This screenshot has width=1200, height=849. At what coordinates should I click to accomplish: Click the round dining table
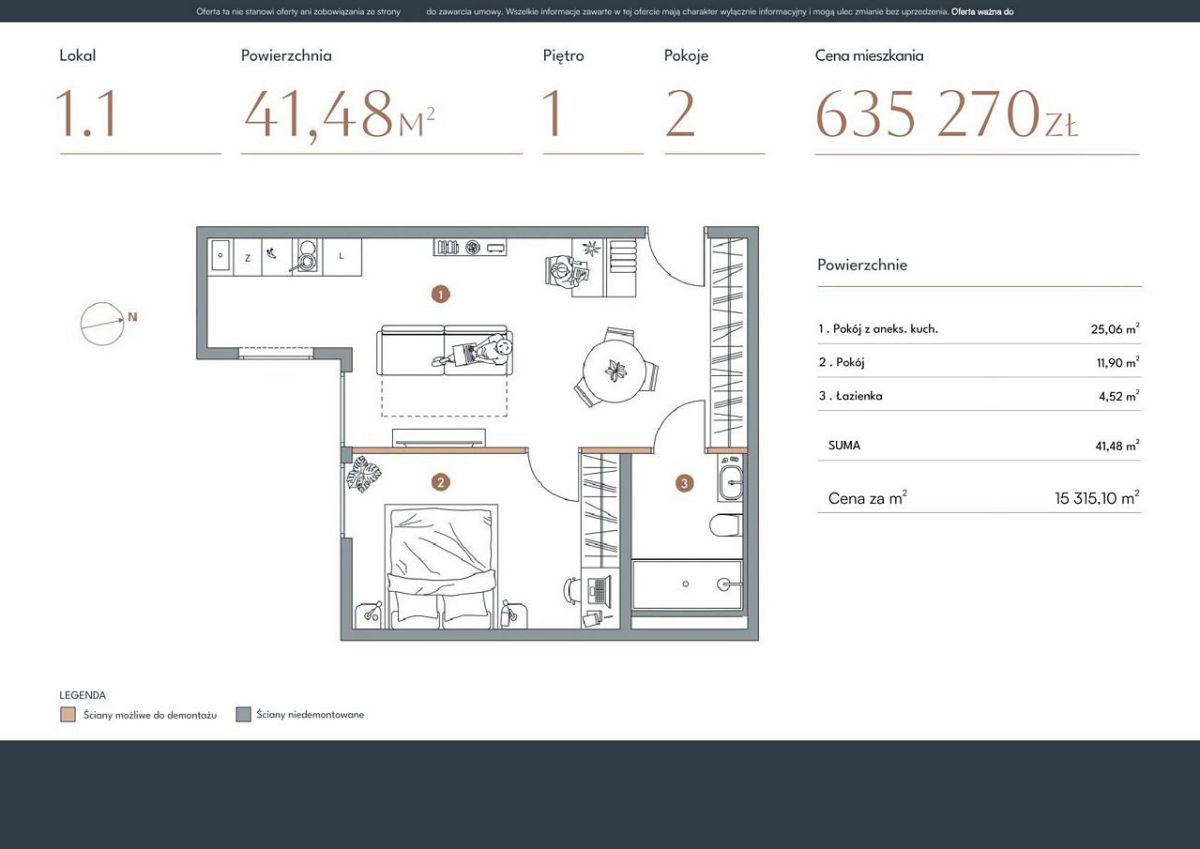point(615,370)
